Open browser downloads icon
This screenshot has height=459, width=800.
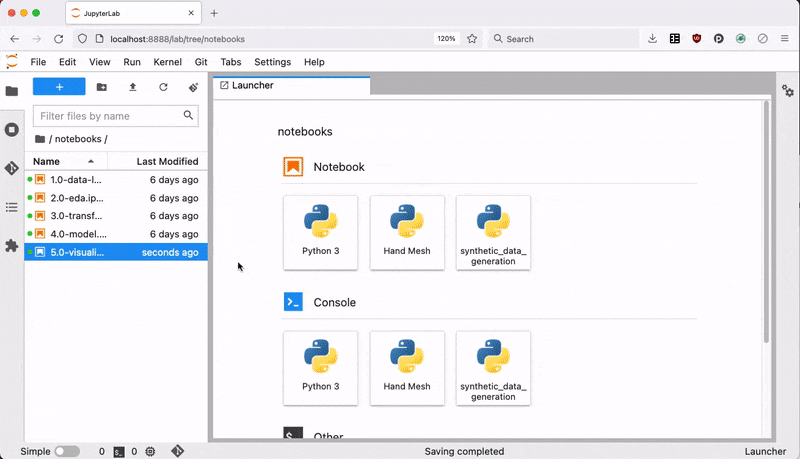click(x=653, y=39)
